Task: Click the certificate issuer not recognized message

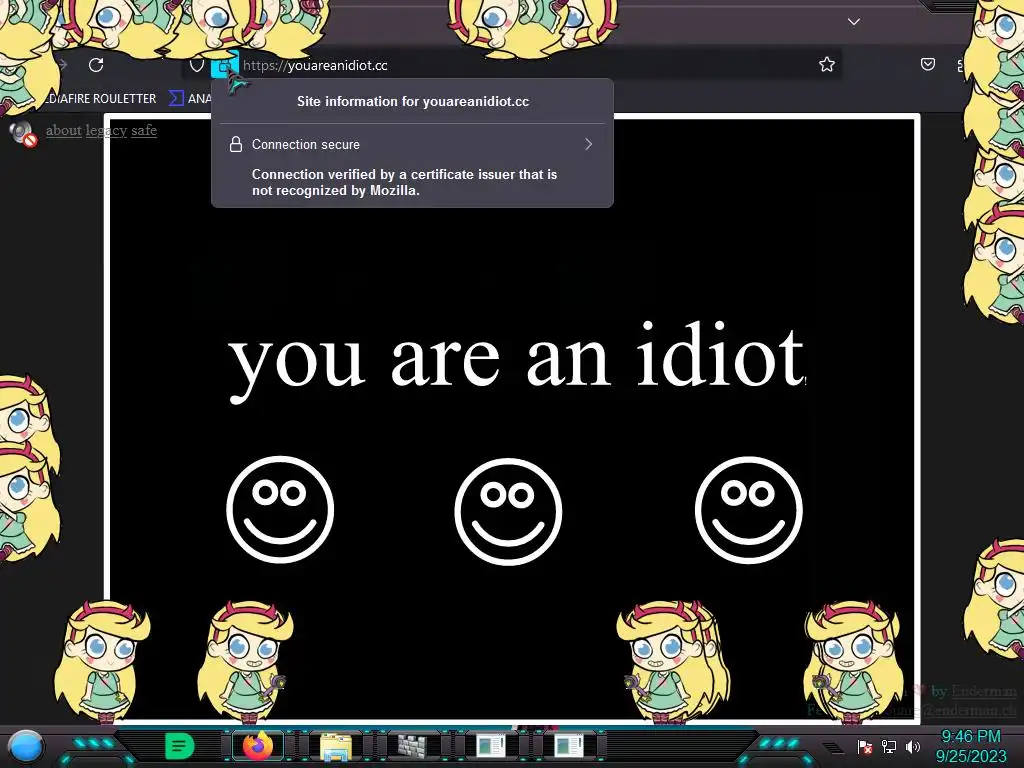Action: tap(404, 182)
